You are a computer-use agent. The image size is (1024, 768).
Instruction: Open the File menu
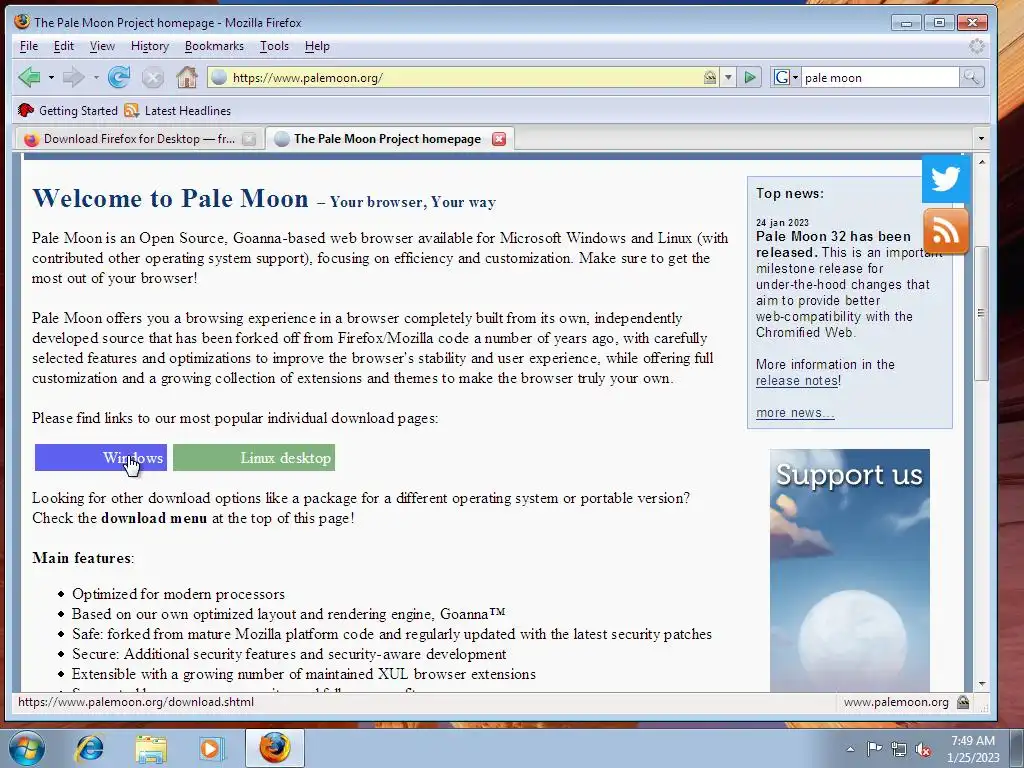29,46
